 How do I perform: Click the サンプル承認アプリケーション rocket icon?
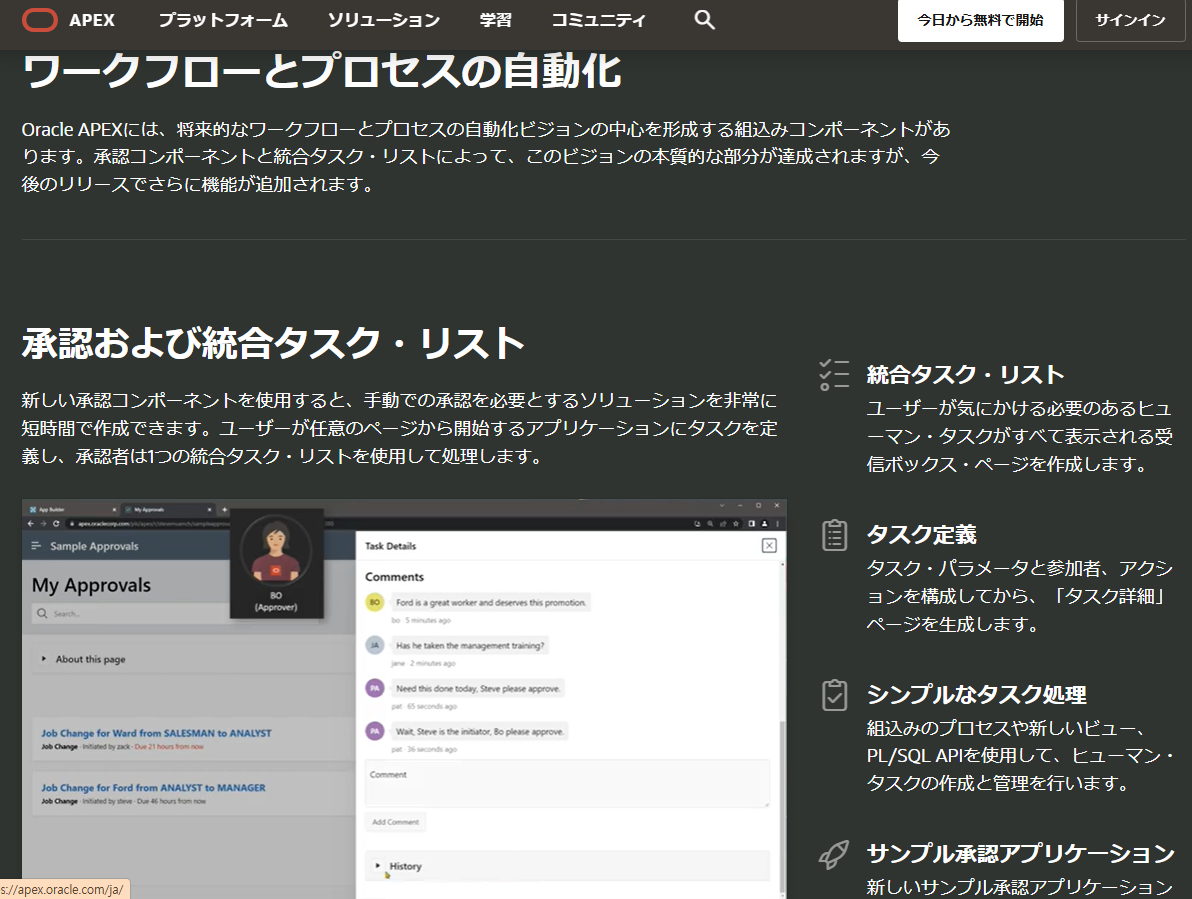coord(834,854)
